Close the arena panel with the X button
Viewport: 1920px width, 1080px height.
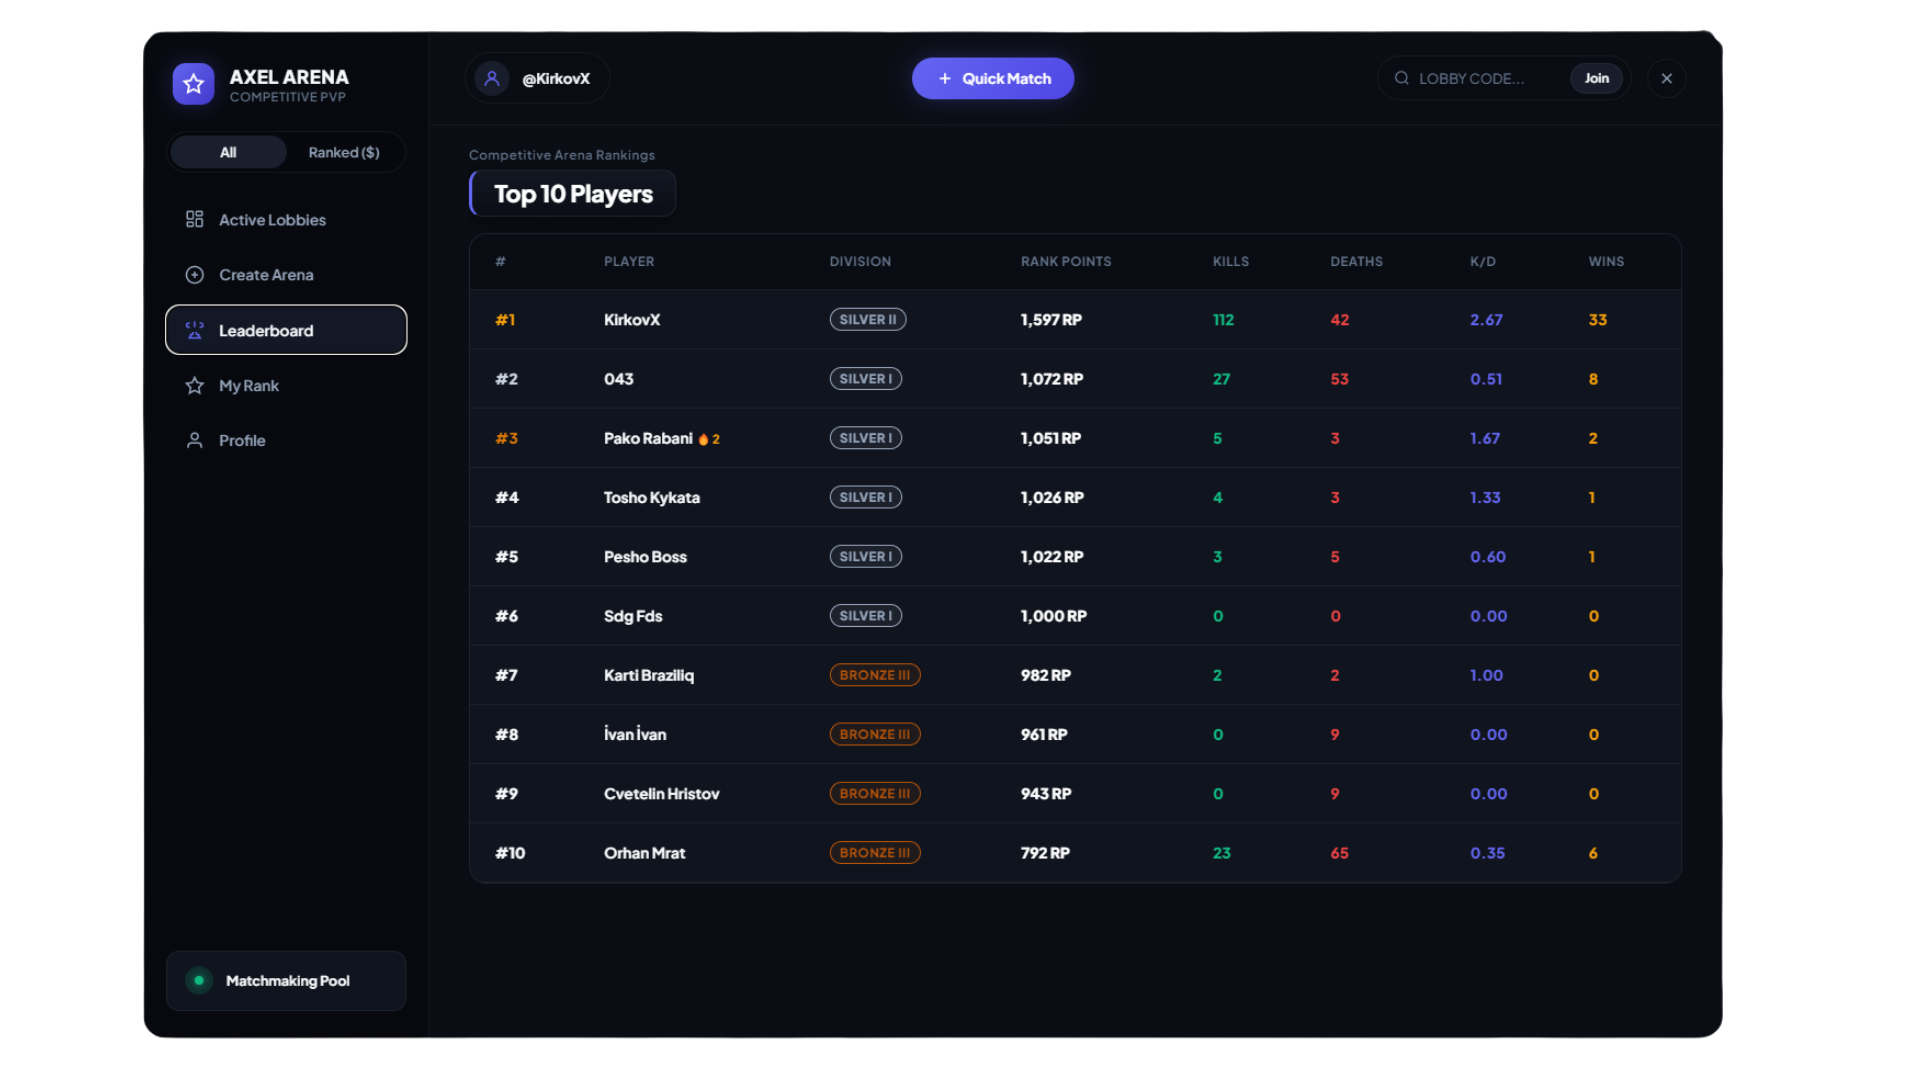tap(1666, 78)
